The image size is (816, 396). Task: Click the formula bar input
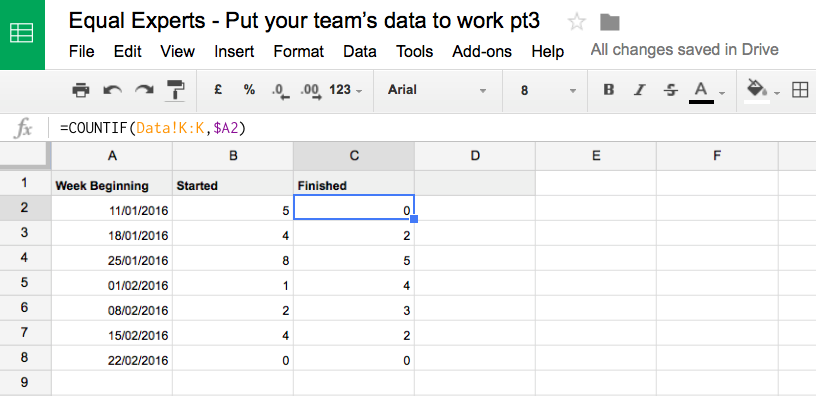pos(432,127)
